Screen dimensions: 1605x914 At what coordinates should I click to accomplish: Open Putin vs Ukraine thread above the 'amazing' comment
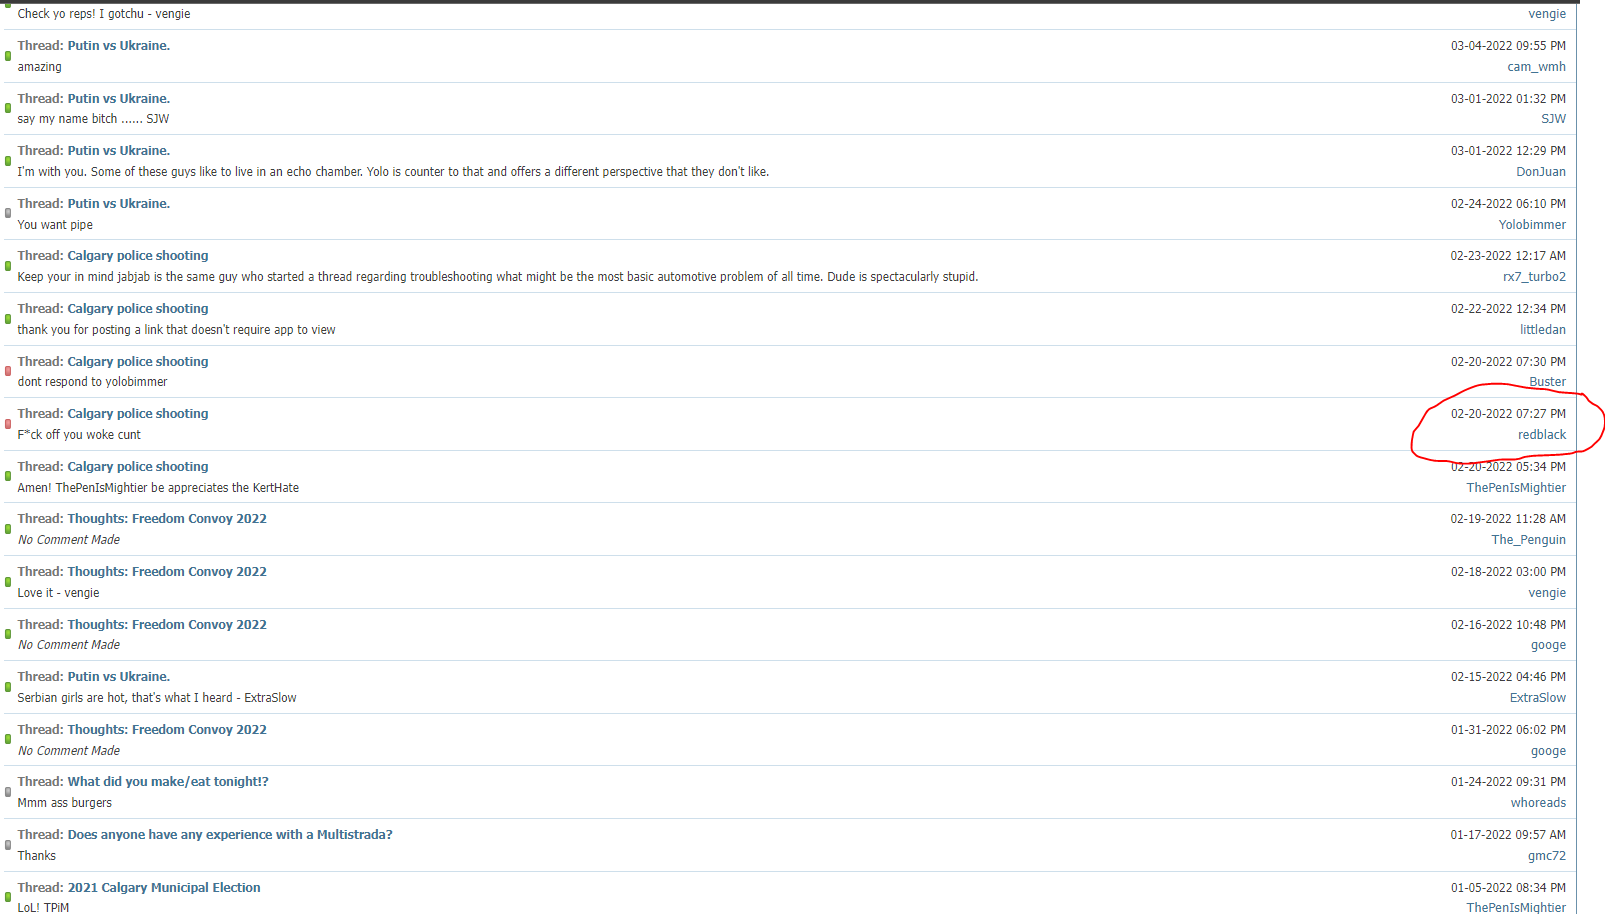coord(119,46)
